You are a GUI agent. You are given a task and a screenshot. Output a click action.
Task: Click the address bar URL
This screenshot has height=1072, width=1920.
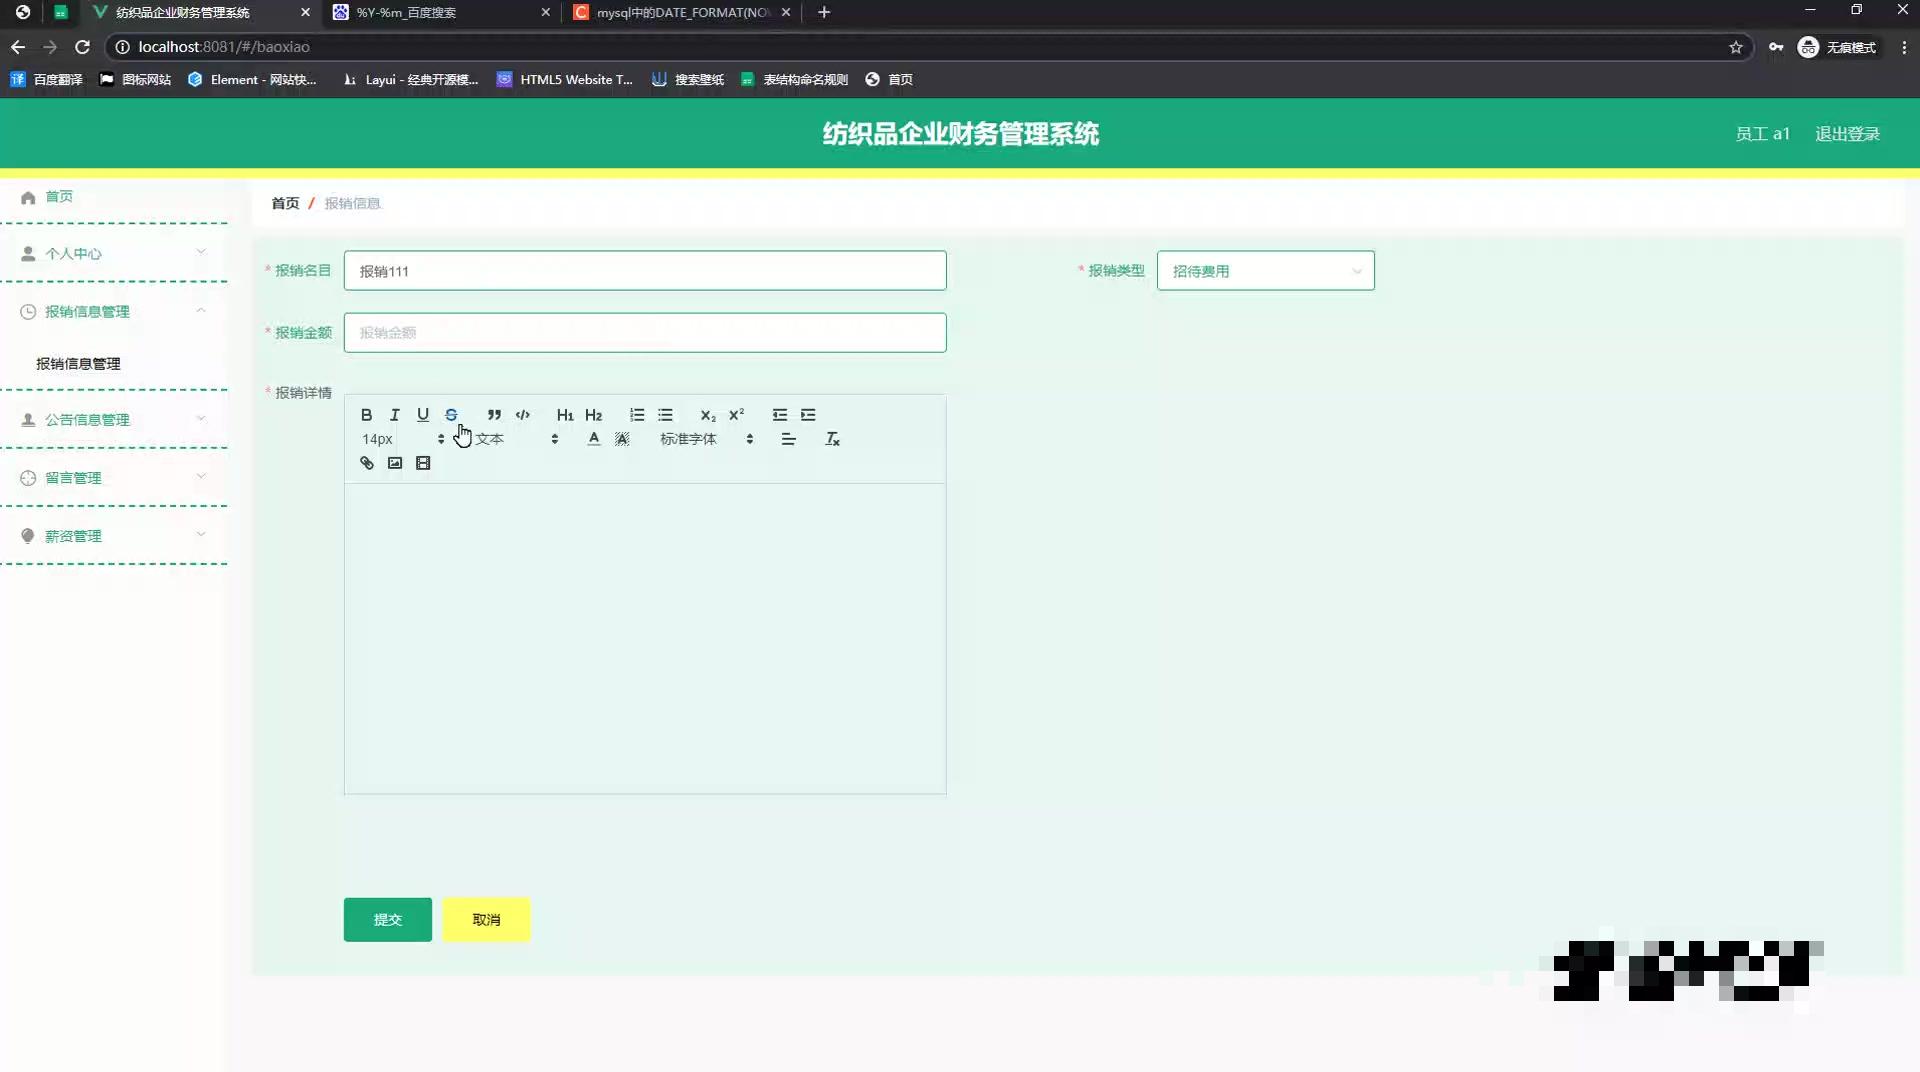tap(224, 47)
